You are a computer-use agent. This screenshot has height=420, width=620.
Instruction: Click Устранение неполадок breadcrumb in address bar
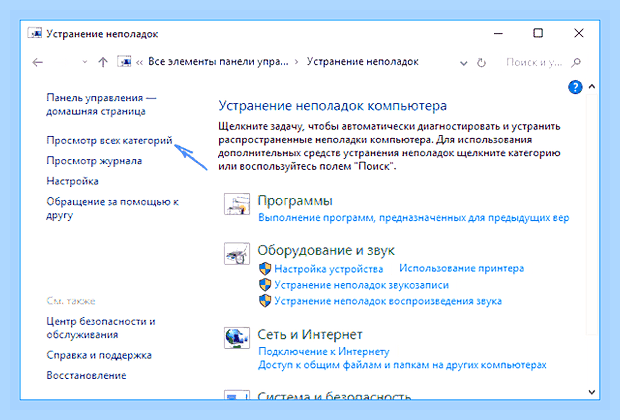363,62
